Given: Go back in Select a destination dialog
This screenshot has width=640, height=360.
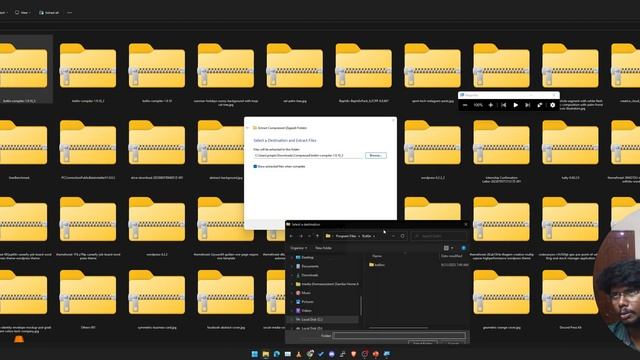Looking at the screenshot, I should coord(291,236).
